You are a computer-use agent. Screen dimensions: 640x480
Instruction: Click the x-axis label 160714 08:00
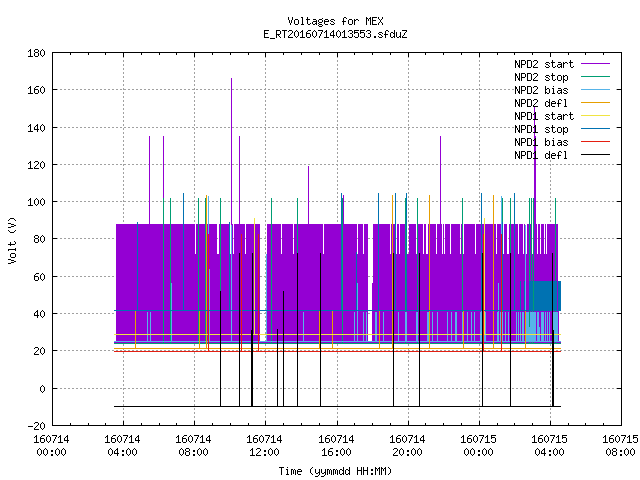tap(193, 446)
